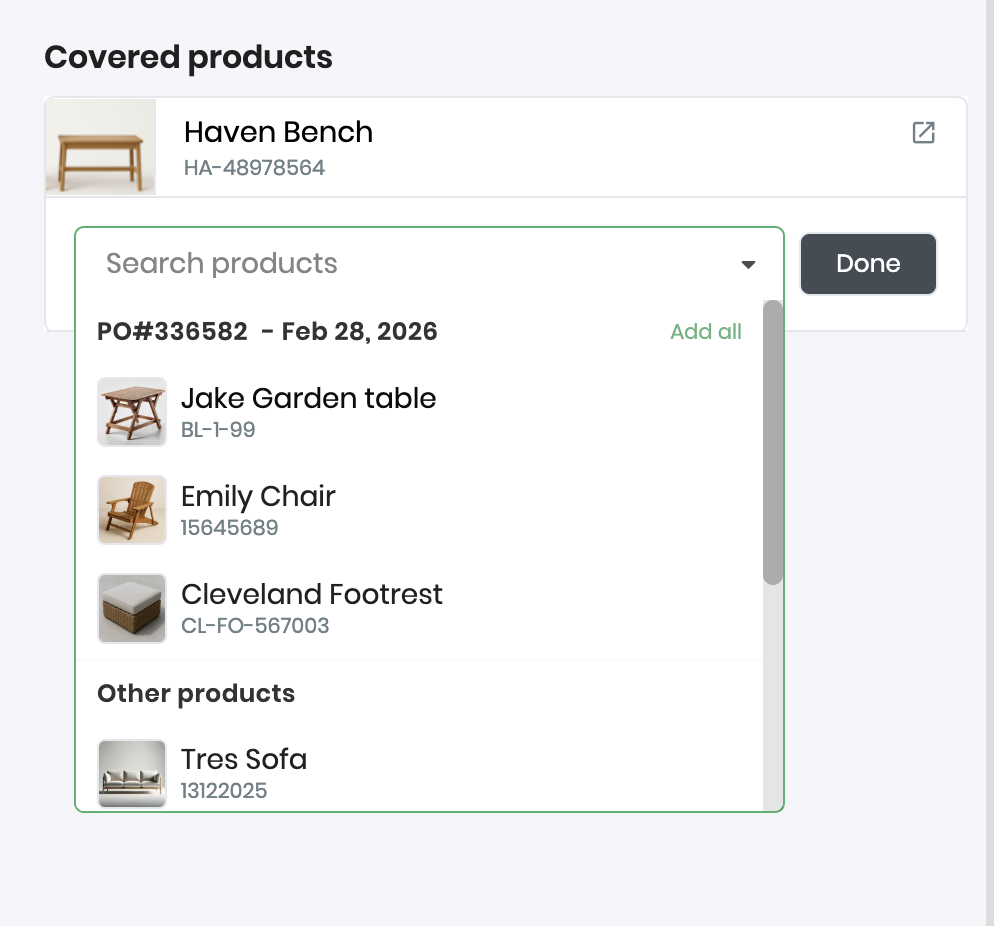The height and width of the screenshot is (926, 994).
Task: Click the Haven Bench product name
Action: point(278,132)
